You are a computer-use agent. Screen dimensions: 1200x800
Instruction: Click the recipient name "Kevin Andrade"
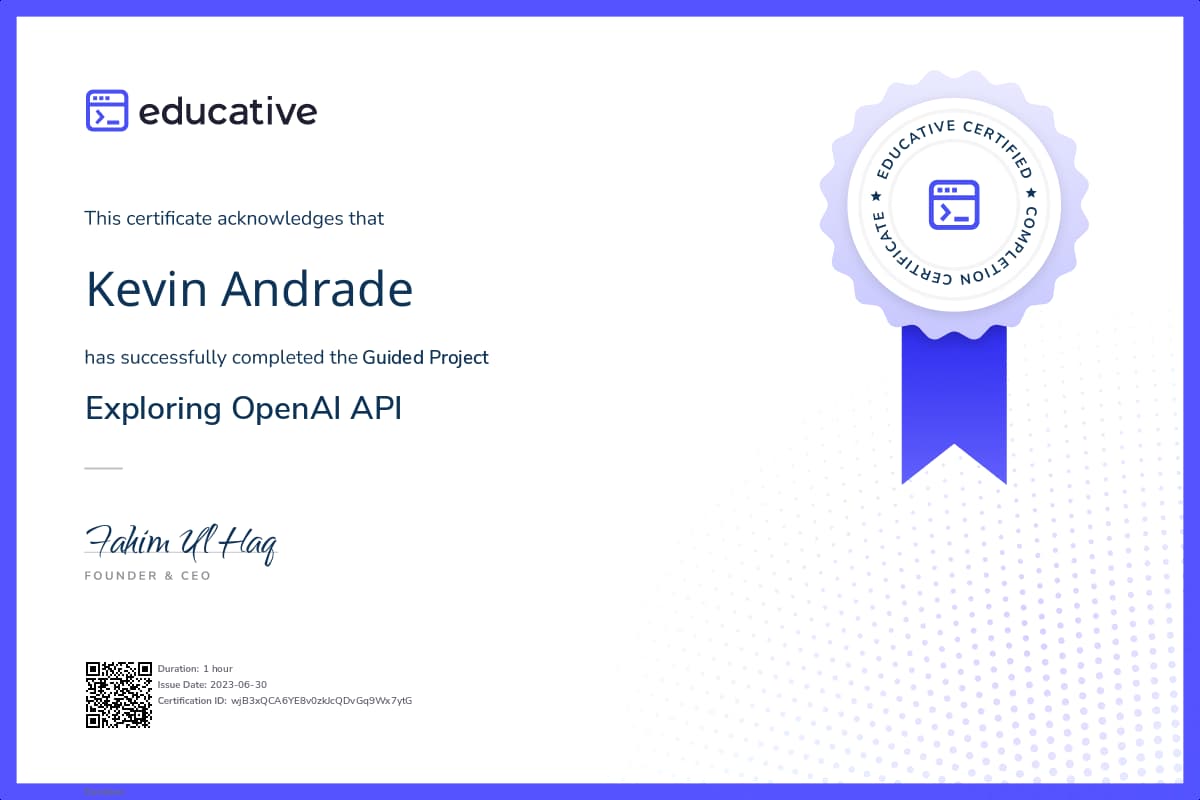249,289
